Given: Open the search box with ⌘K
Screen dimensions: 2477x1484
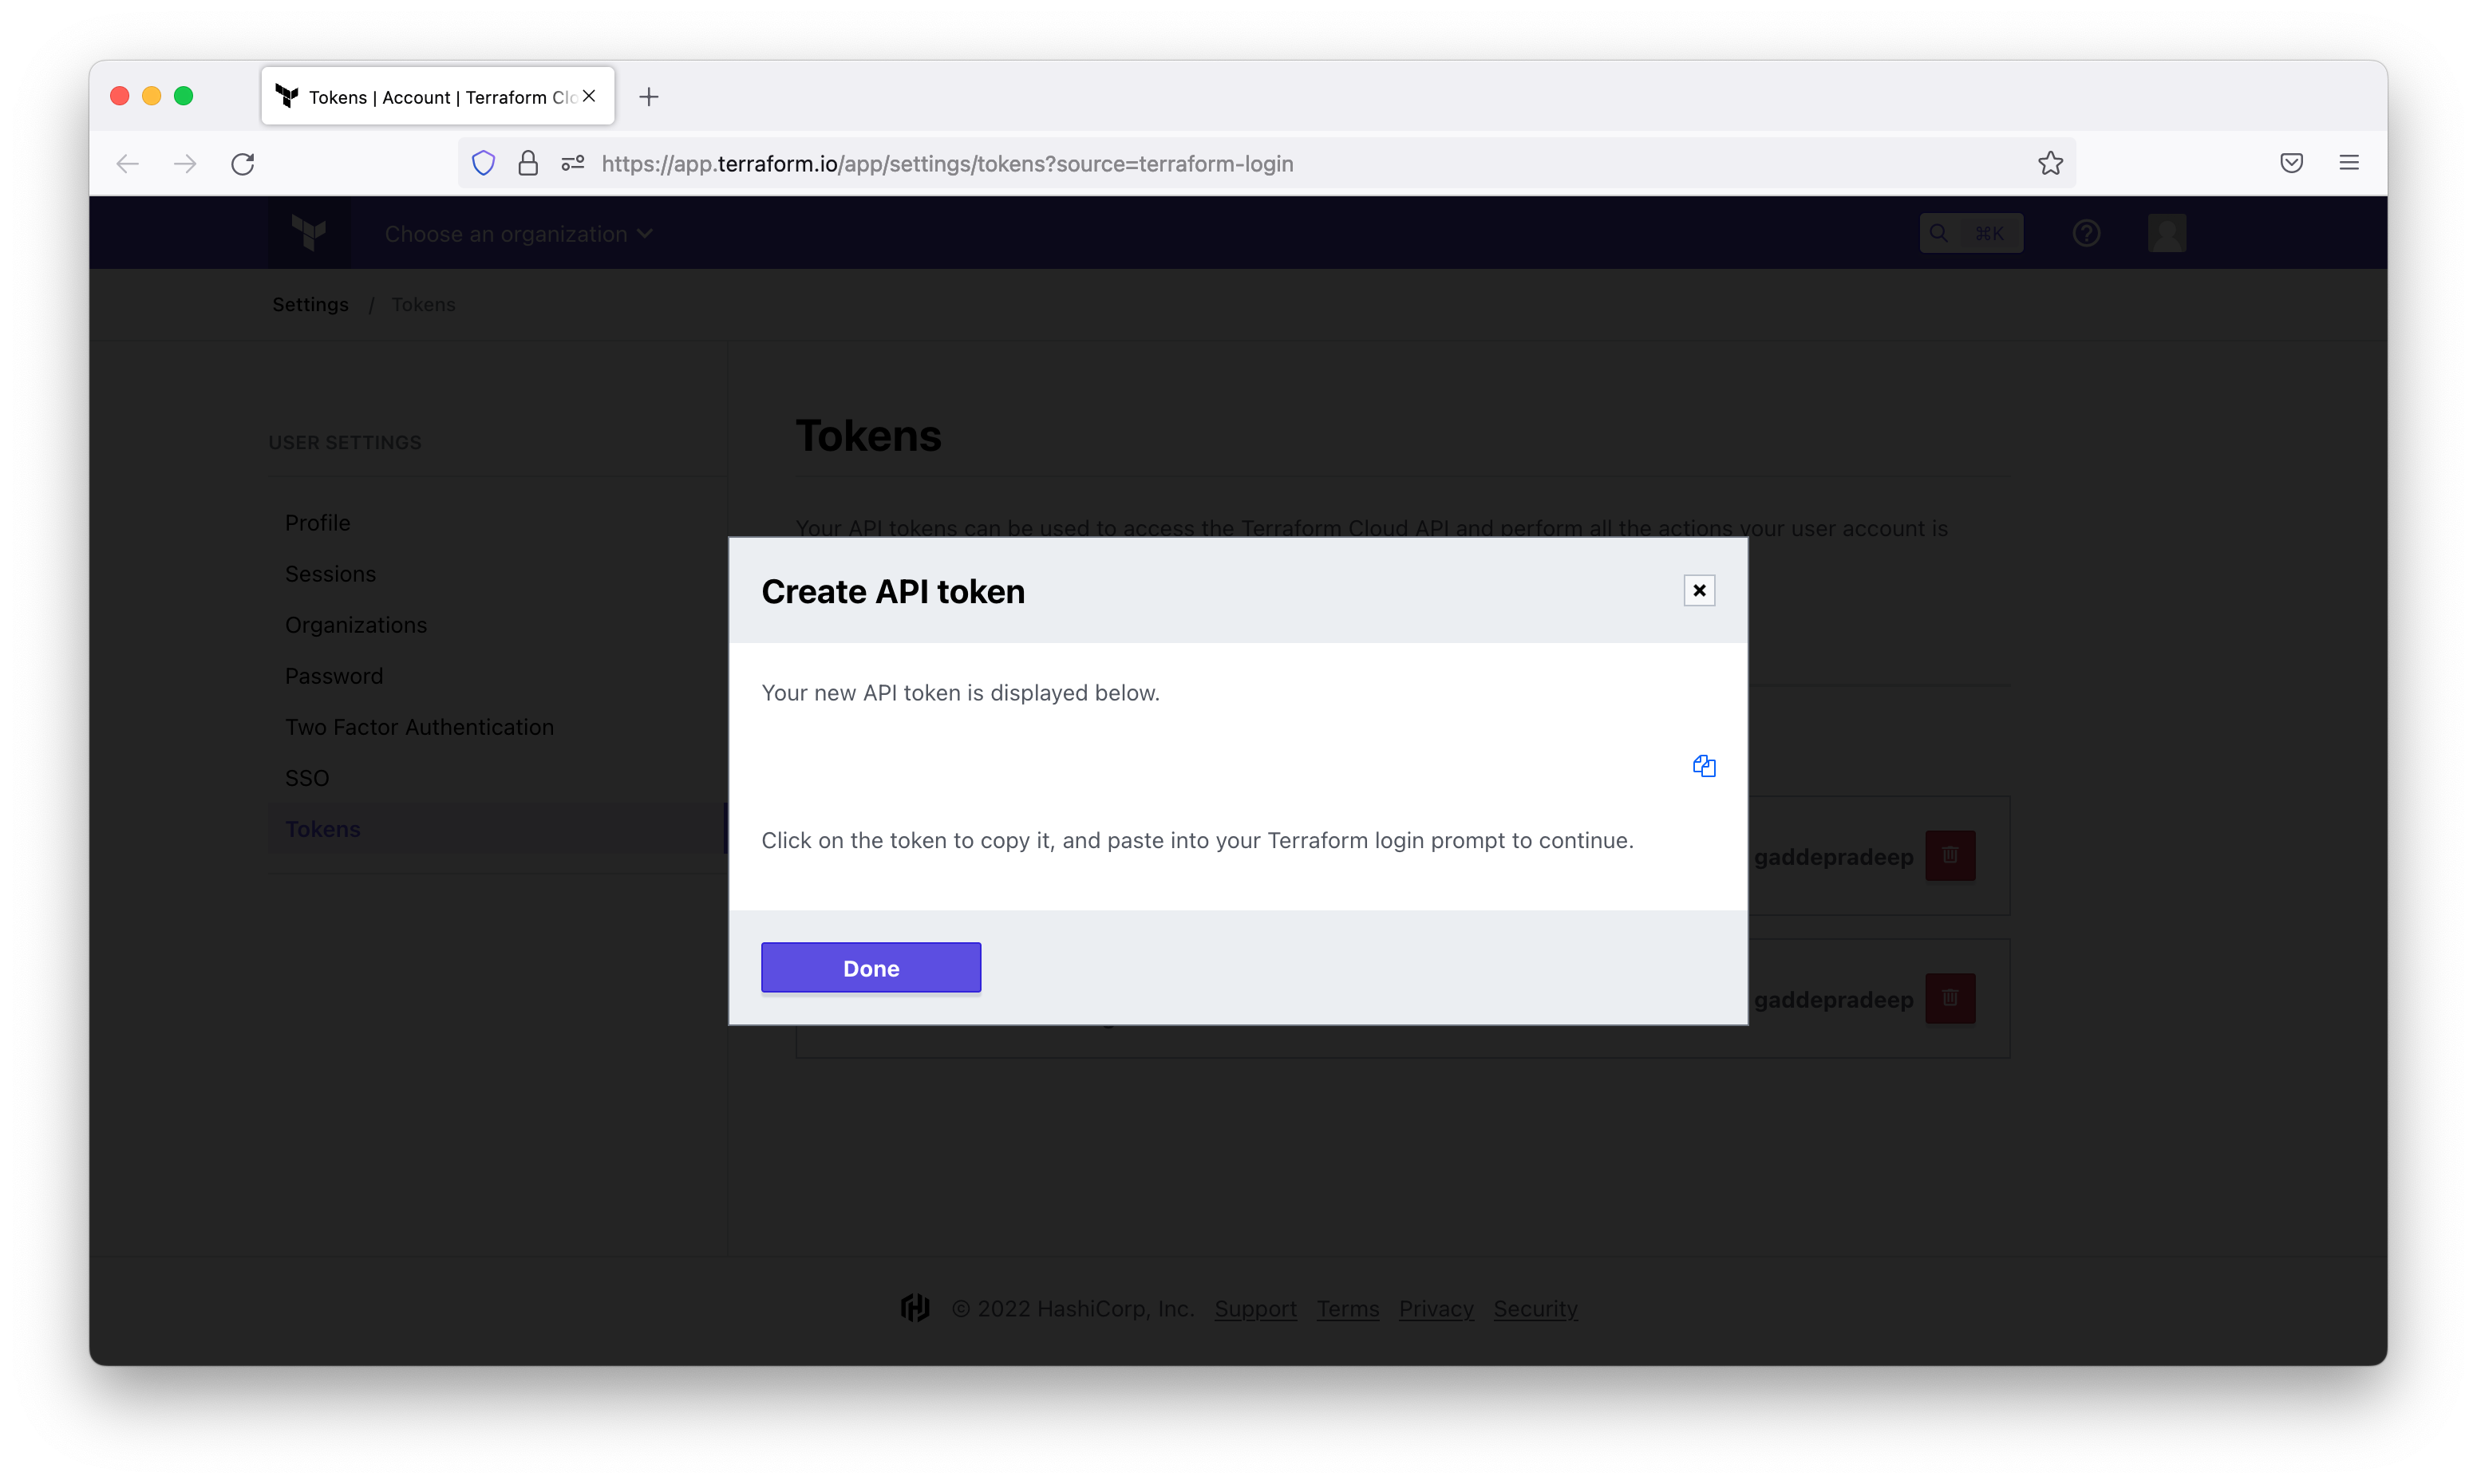Looking at the screenshot, I should coord(1970,233).
